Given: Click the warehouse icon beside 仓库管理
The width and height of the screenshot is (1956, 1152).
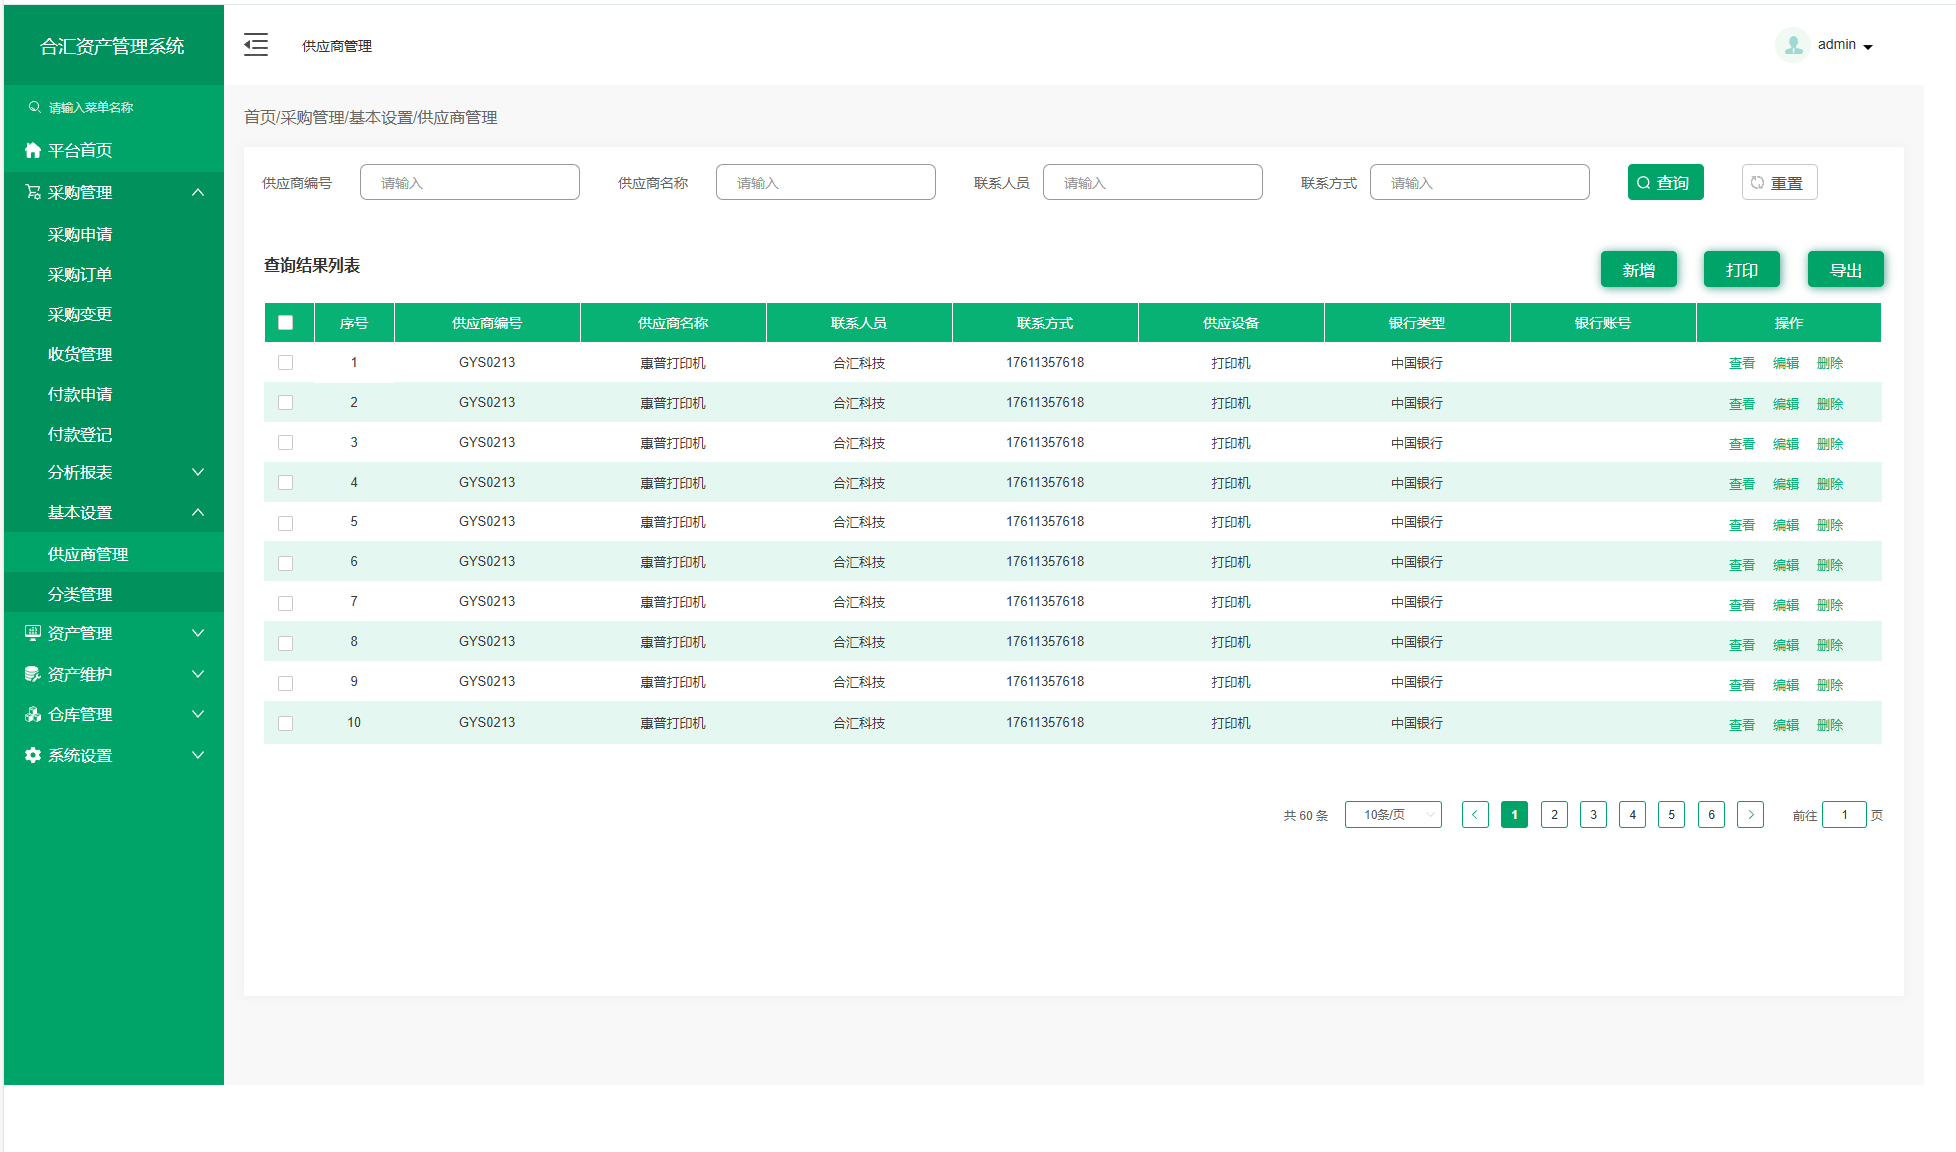Looking at the screenshot, I should point(33,714).
